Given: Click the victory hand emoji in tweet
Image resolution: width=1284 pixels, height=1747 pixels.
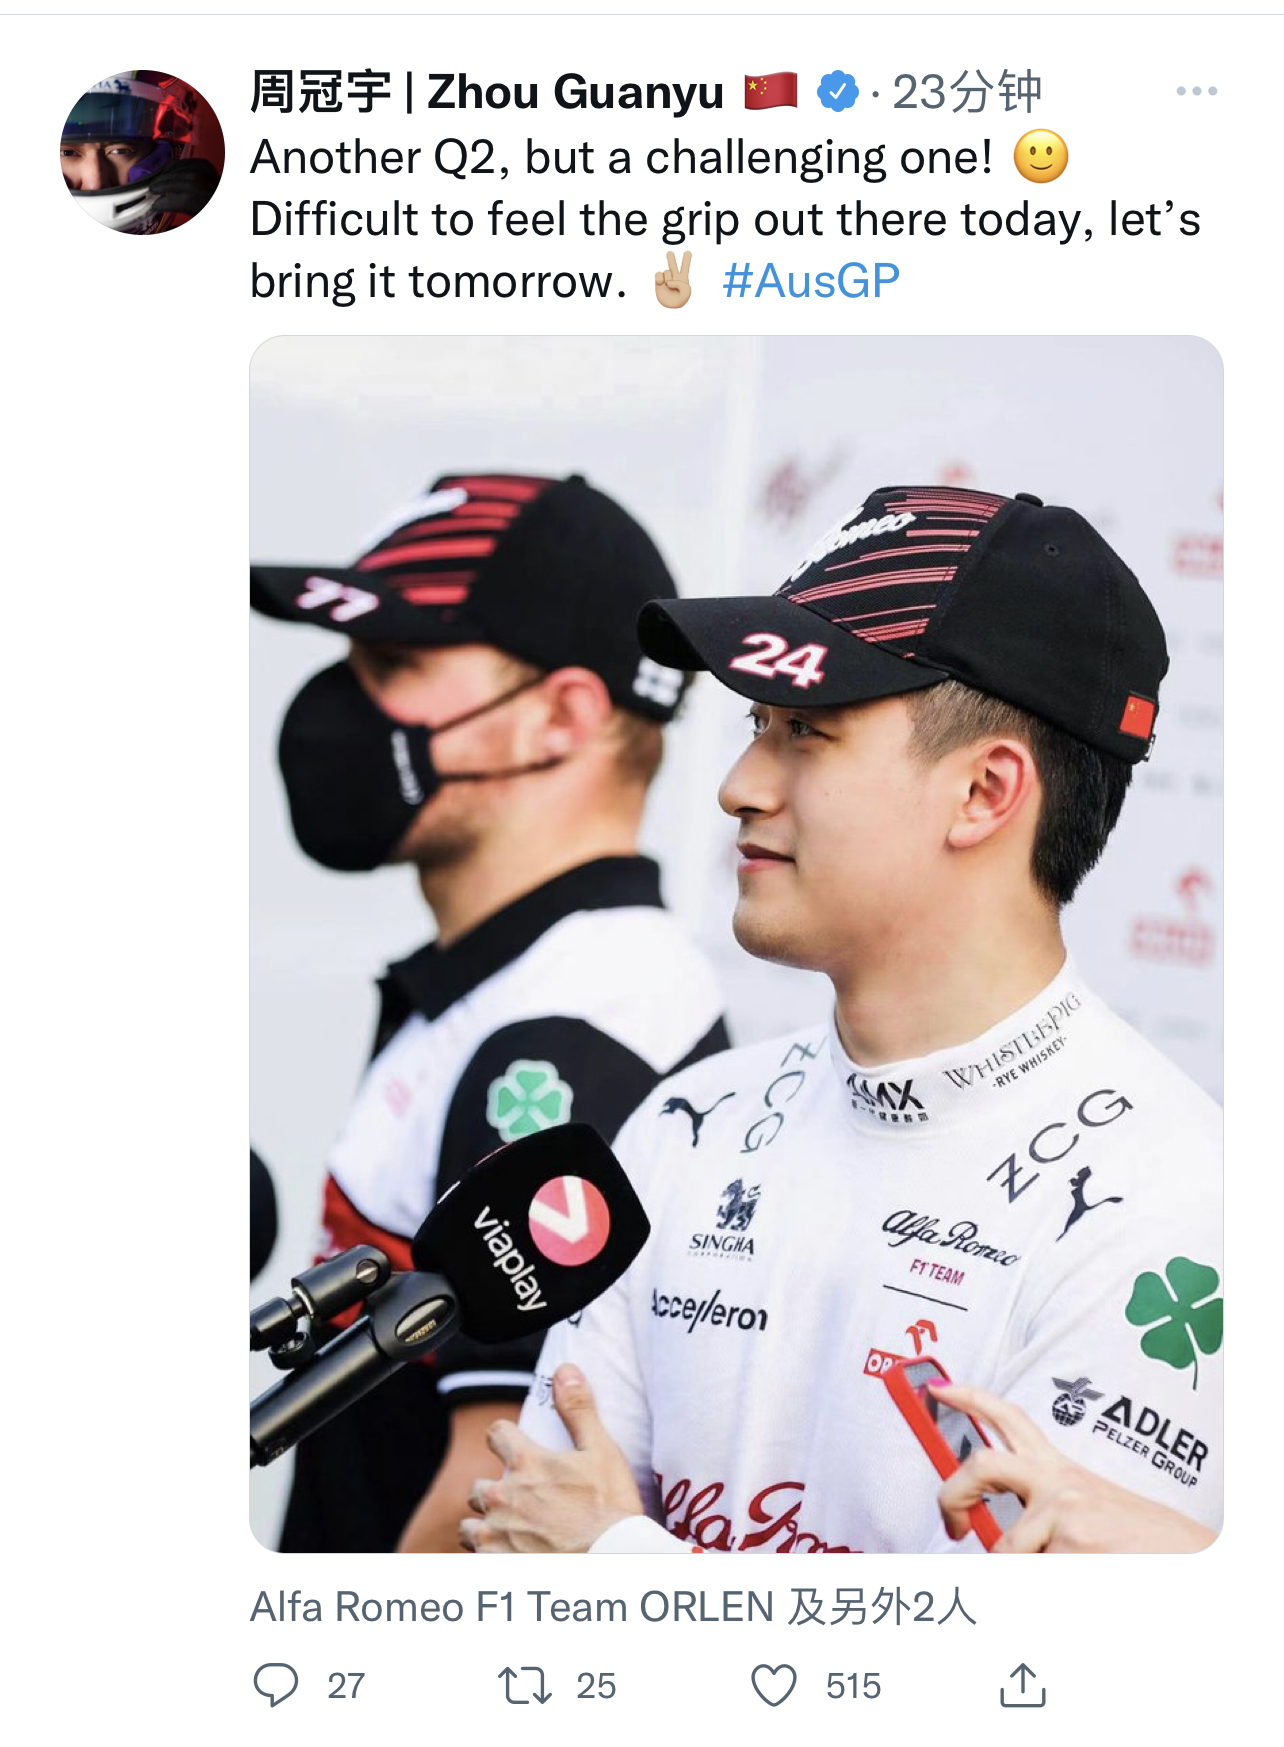Looking at the screenshot, I should point(673,281).
